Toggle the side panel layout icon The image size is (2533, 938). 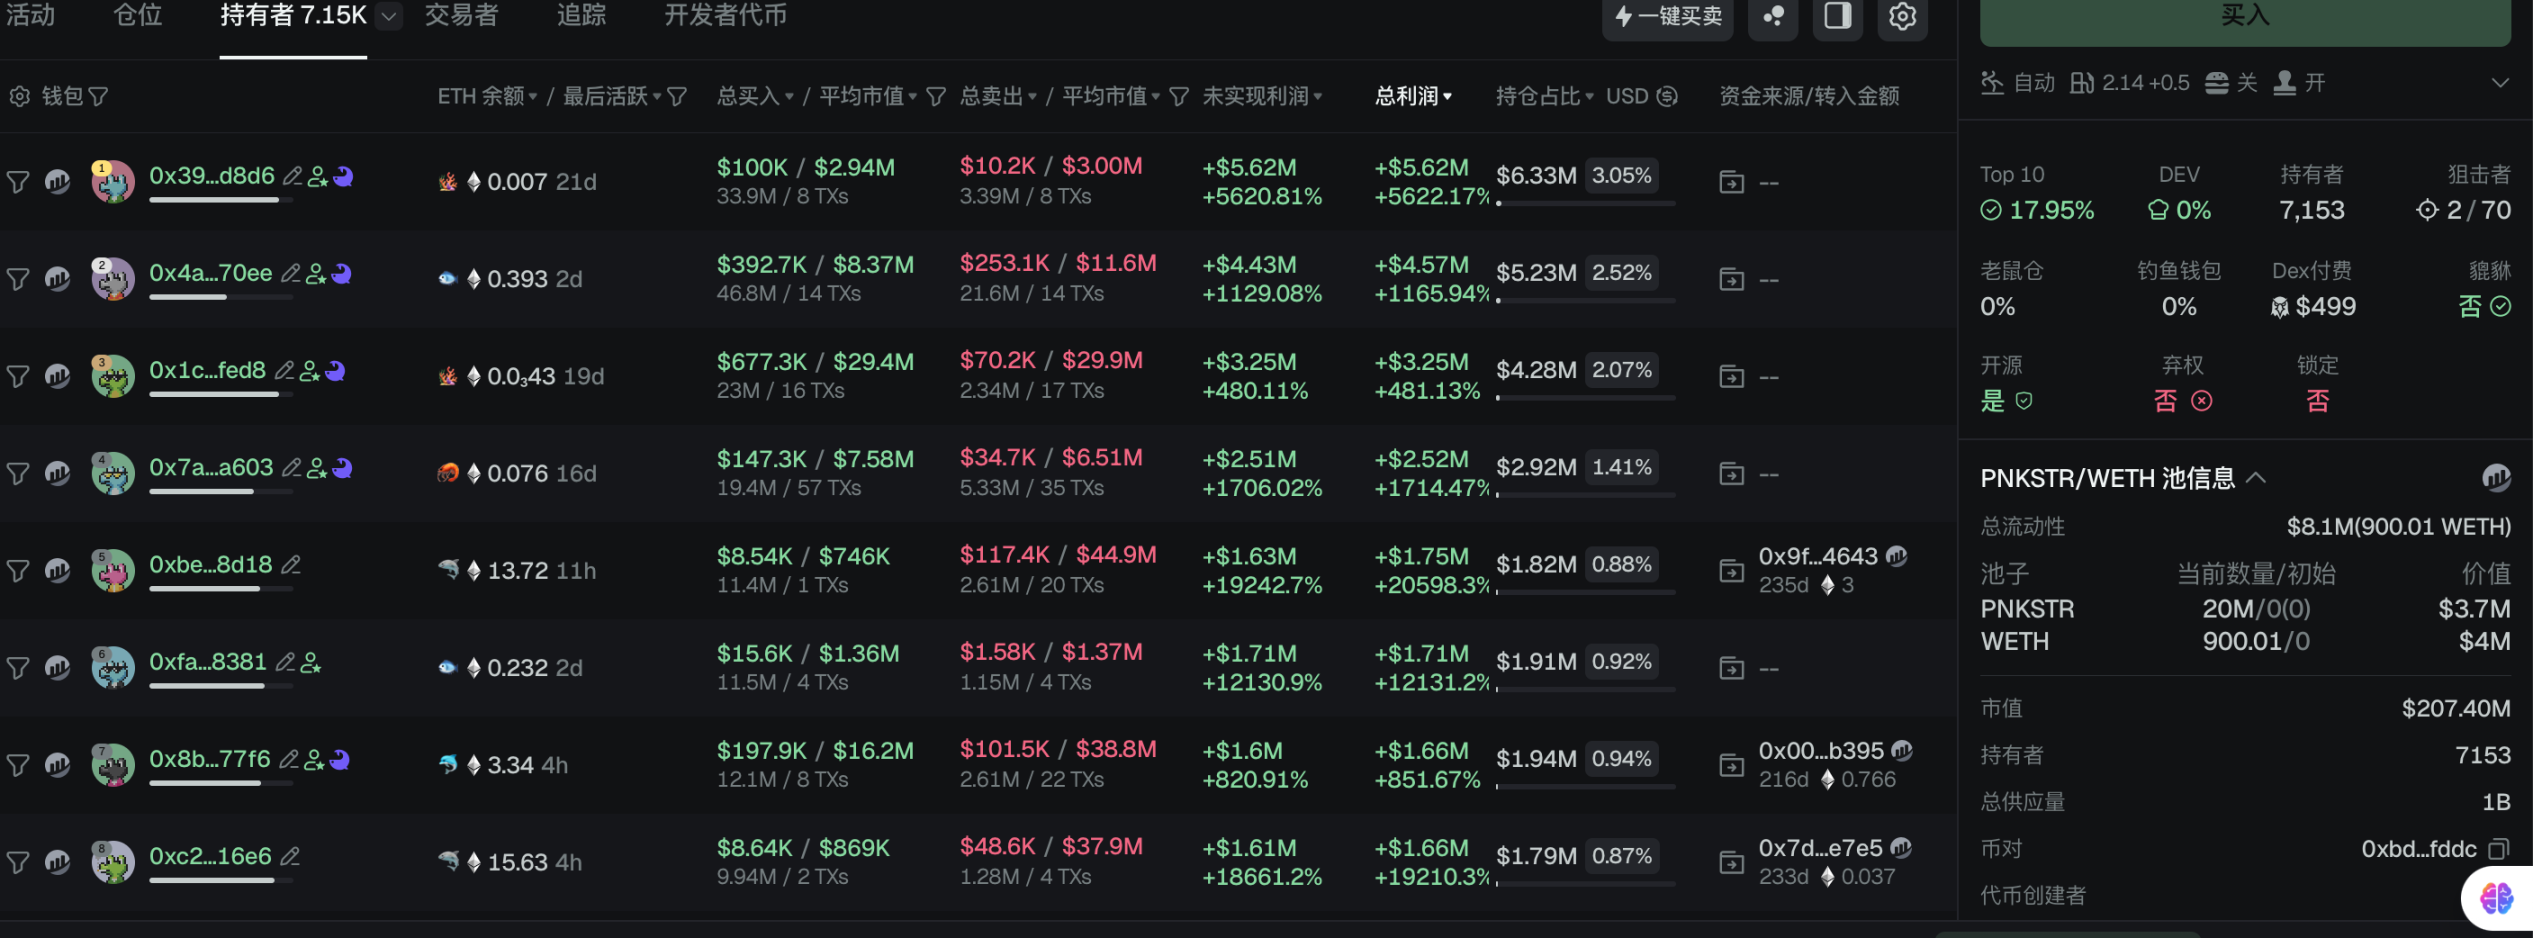pyautogui.click(x=1837, y=16)
